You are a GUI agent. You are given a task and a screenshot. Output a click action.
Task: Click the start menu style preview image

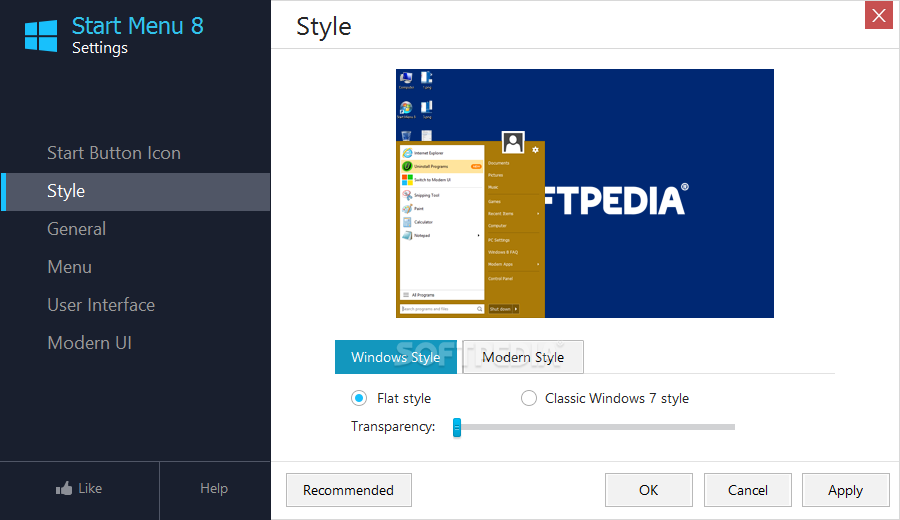click(585, 193)
